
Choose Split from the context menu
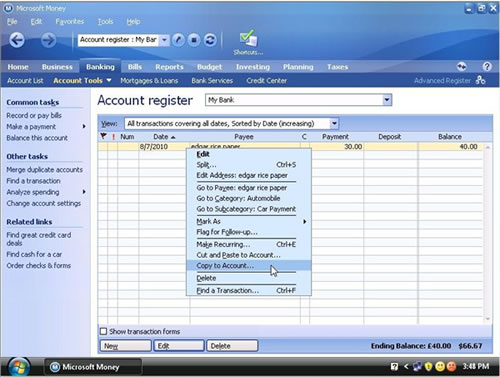[249, 165]
